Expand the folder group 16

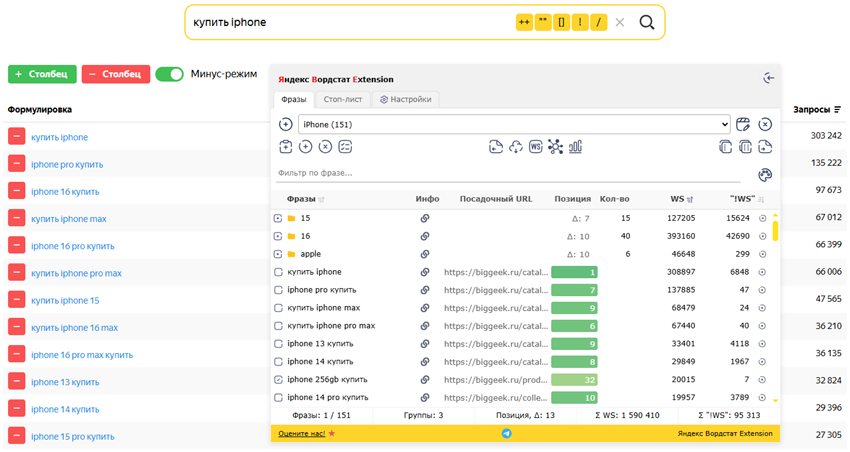pos(278,236)
